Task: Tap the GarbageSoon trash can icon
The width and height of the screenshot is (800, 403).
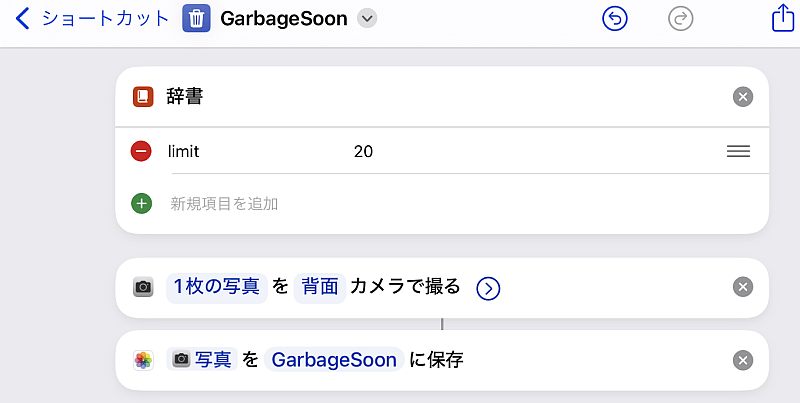Action: tap(196, 19)
